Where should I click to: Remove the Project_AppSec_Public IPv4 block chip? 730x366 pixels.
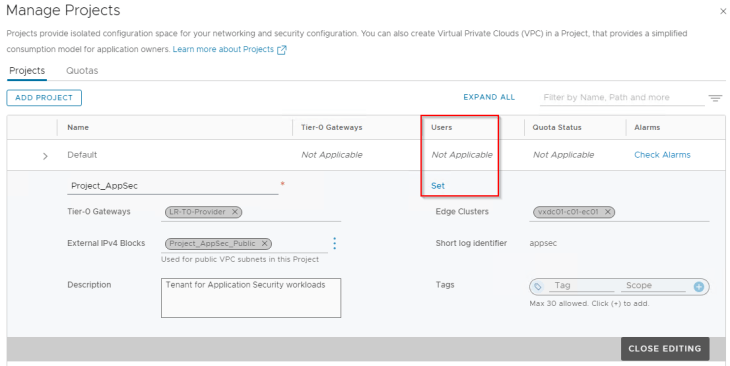pyautogui.click(x=264, y=244)
